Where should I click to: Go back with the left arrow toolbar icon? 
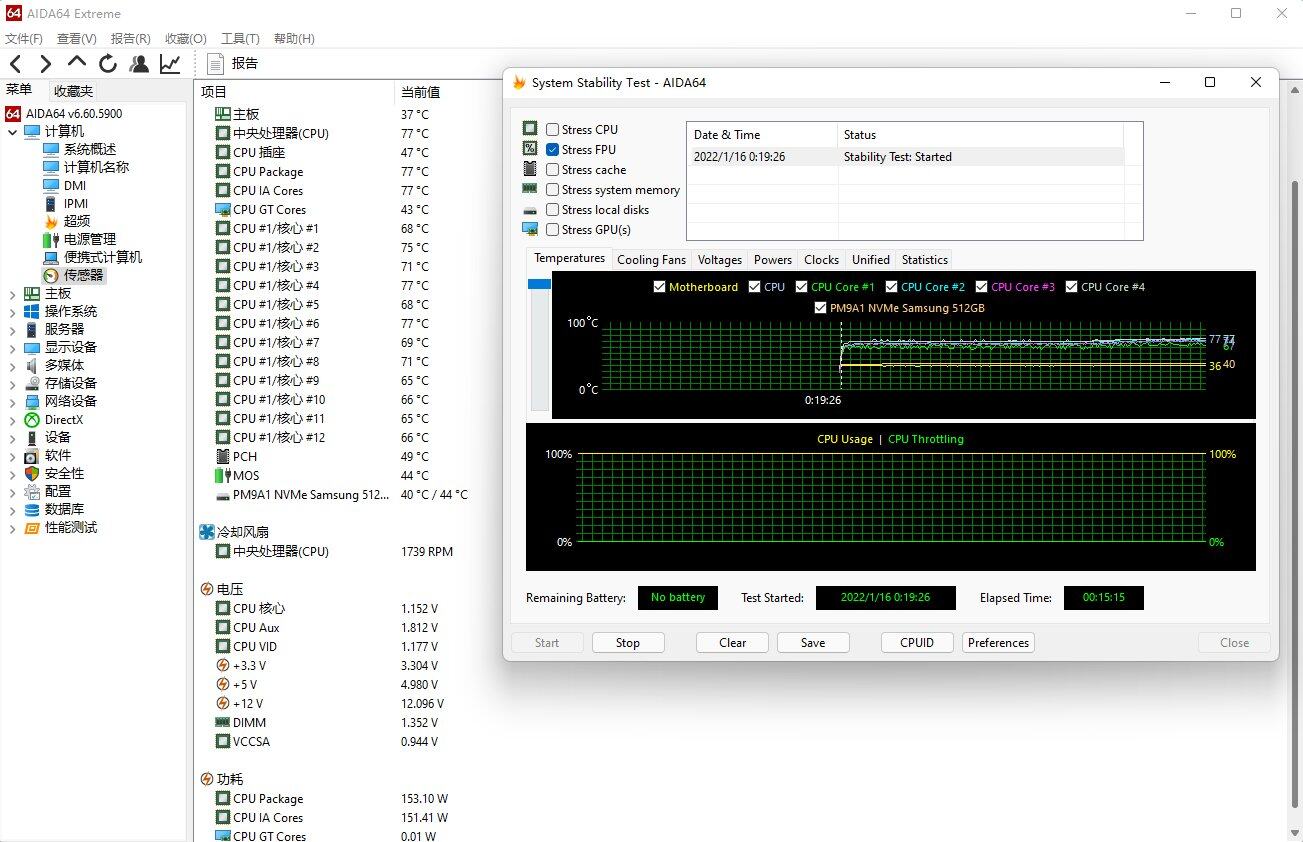pyautogui.click(x=16, y=64)
